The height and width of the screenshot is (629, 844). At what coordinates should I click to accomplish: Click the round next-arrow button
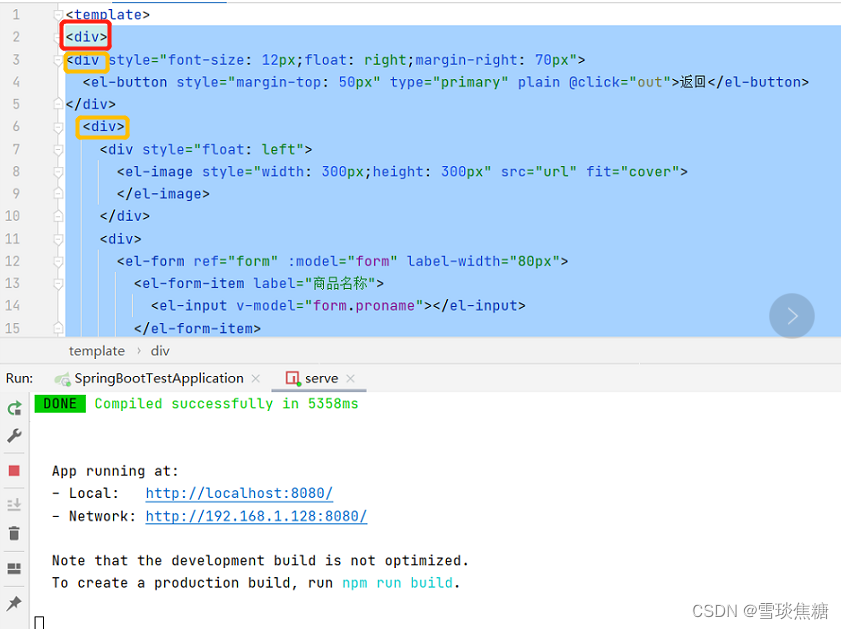791,316
